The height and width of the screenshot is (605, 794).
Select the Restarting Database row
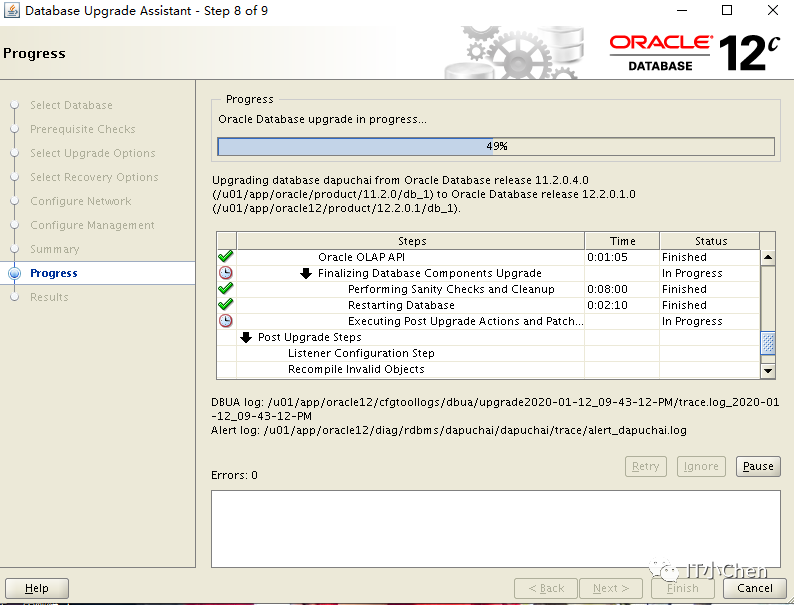pyautogui.click(x=489, y=305)
